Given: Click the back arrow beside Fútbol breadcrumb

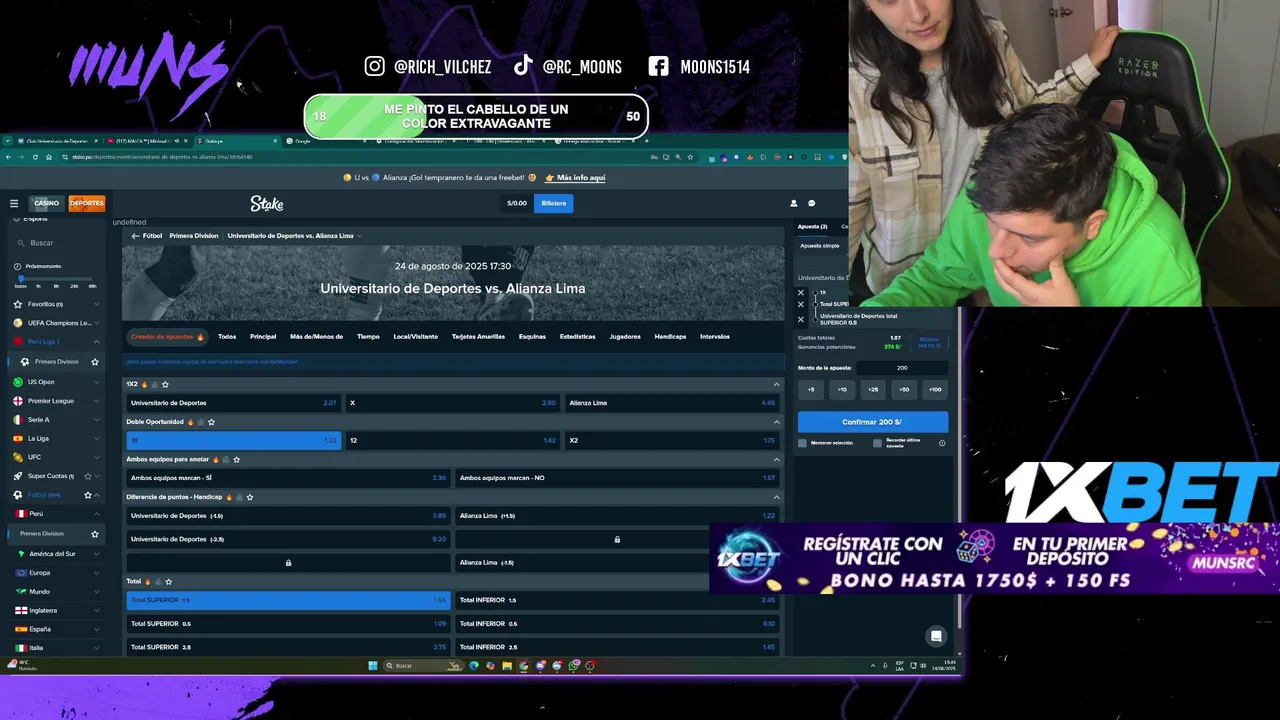Looking at the screenshot, I should tap(135, 236).
